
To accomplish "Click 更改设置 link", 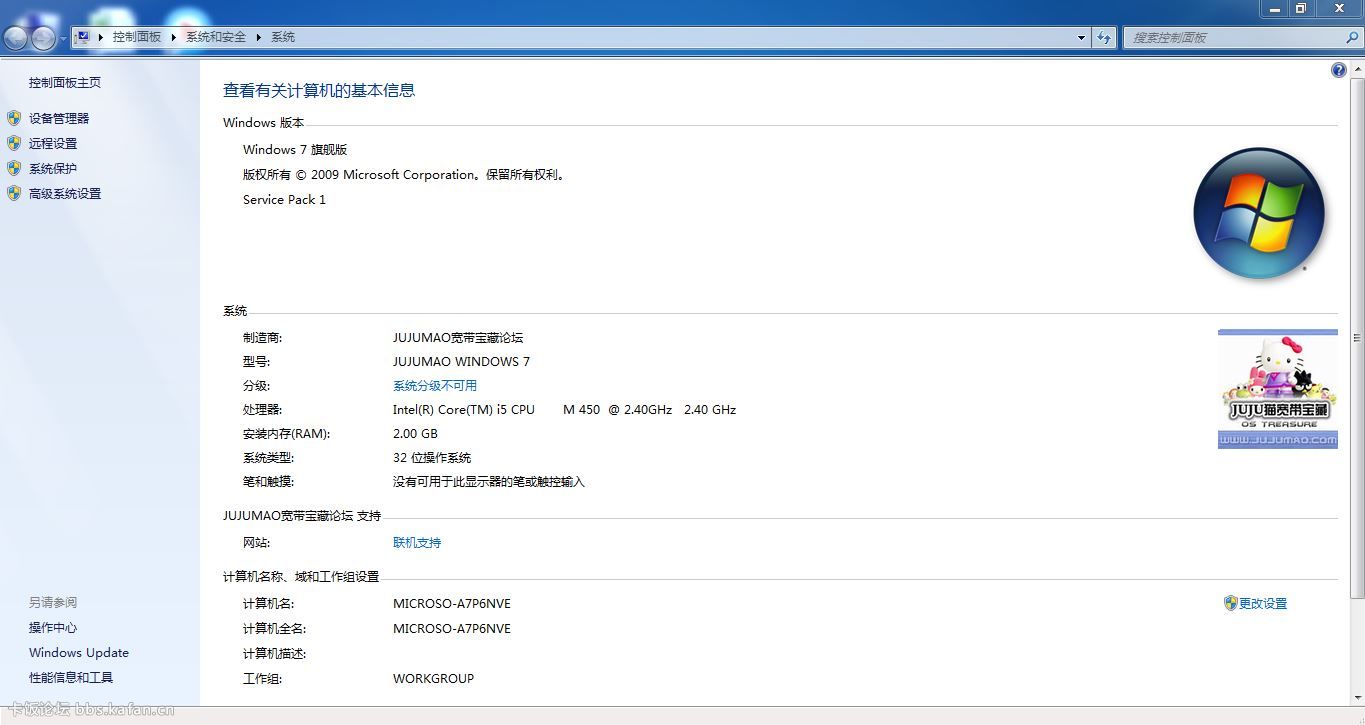I will [x=1263, y=604].
